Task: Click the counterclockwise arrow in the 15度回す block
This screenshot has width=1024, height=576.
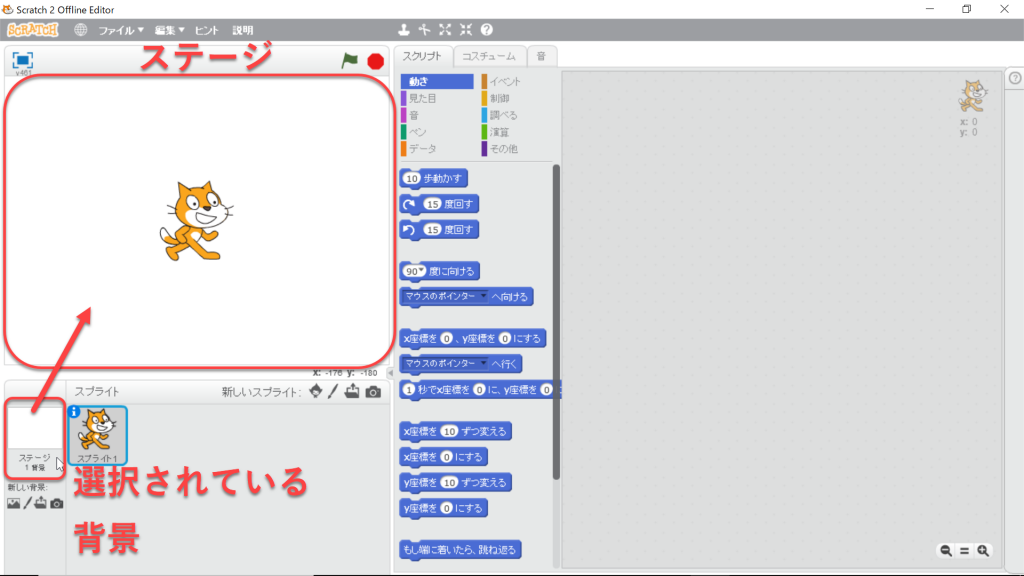Action: [x=409, y=230]
